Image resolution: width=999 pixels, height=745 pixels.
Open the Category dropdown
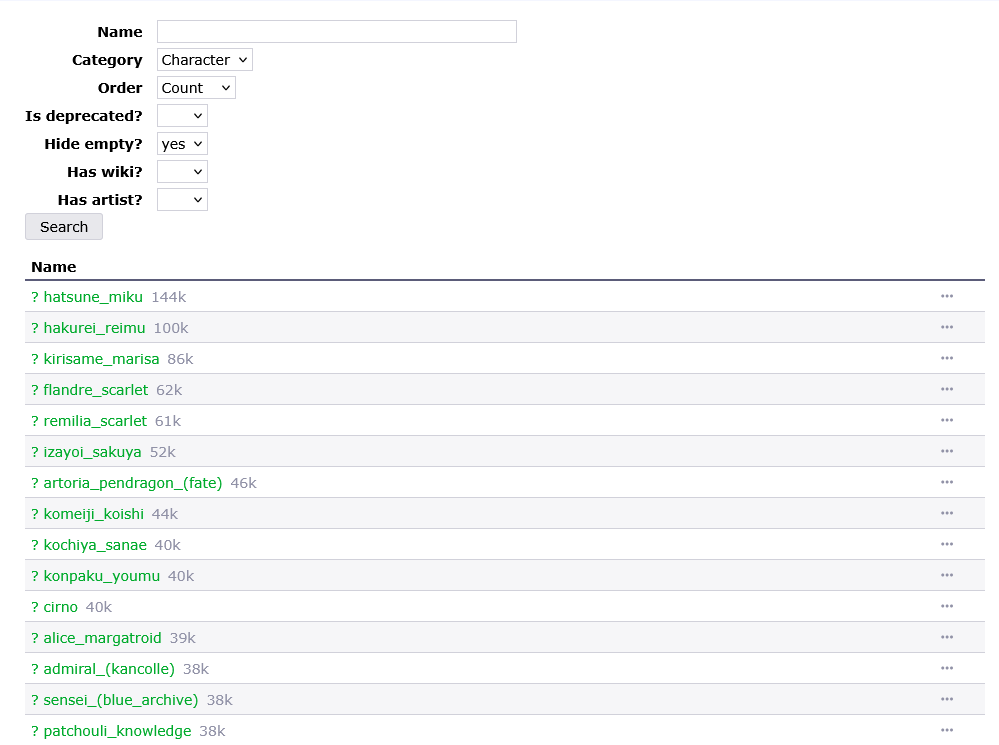click(205, 60)
